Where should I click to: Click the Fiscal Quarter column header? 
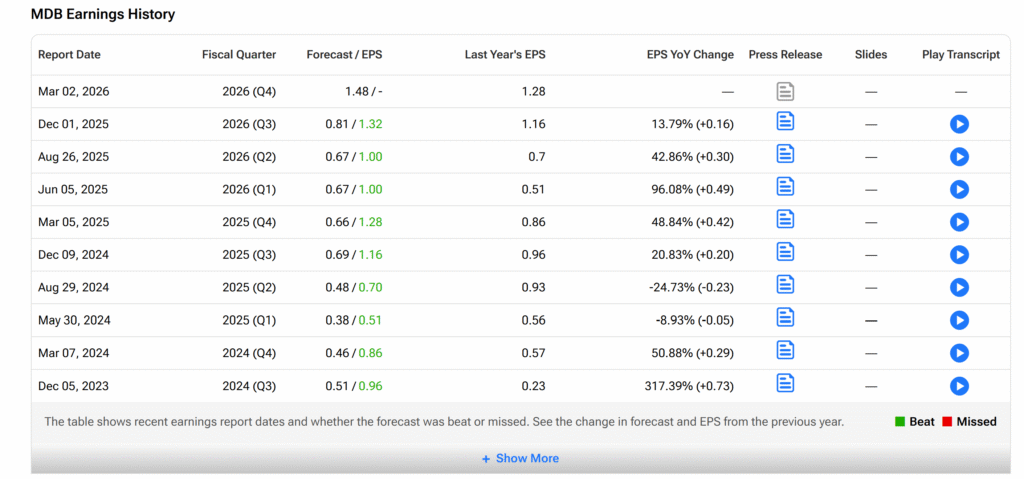[238, 55]
